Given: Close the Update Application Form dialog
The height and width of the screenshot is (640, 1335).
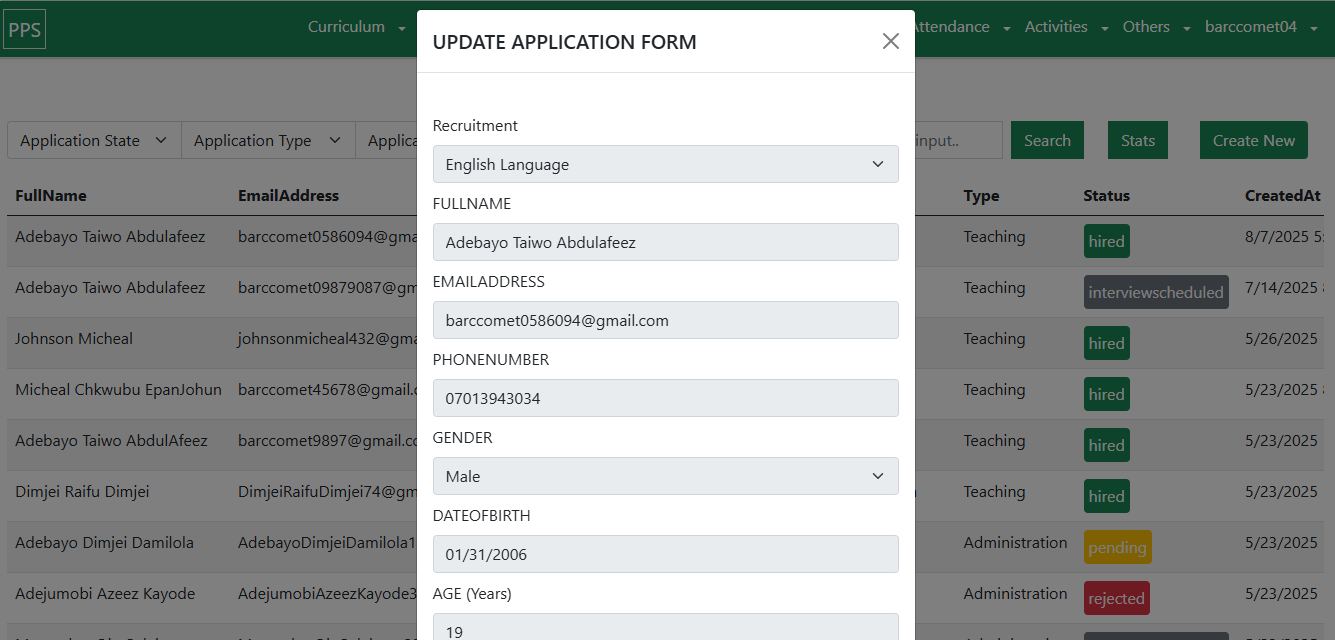Looking at the screenshot, I should coord(890,41).
